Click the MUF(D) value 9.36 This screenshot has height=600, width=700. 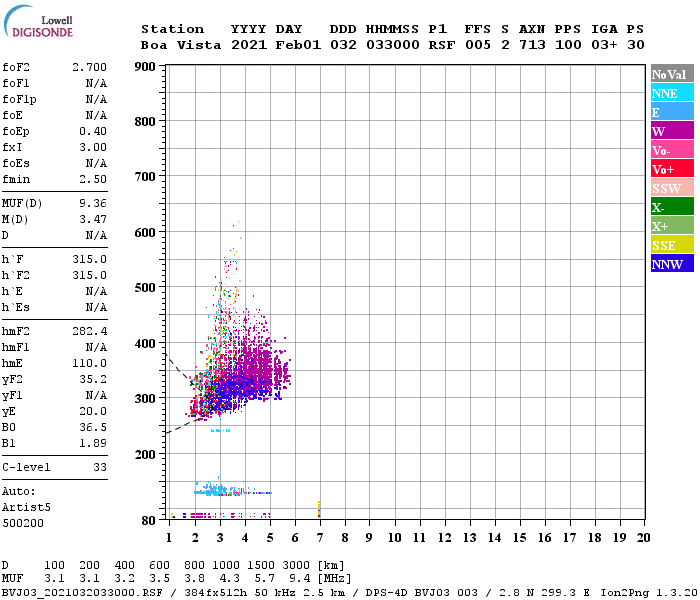coord(93,204)
